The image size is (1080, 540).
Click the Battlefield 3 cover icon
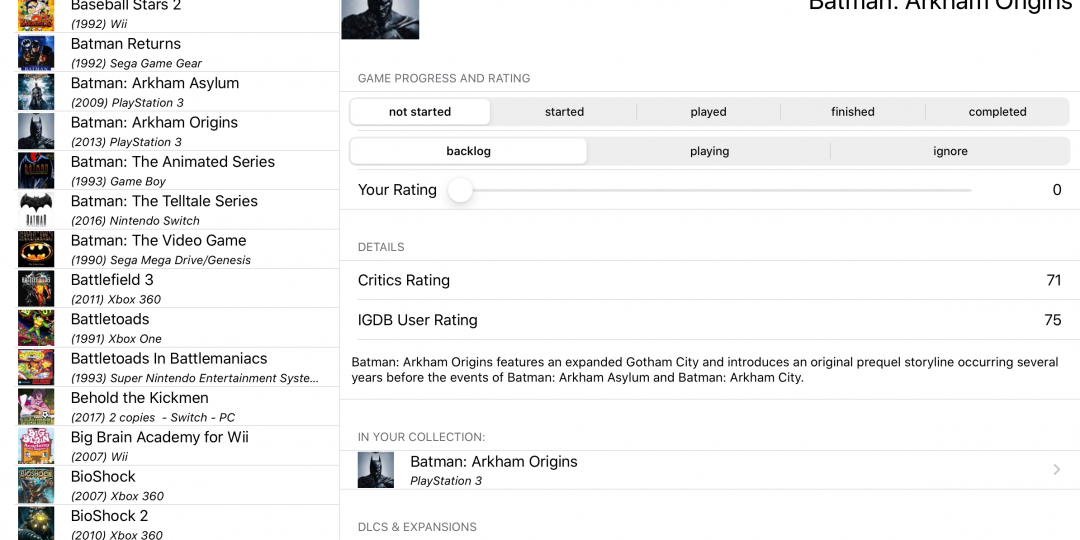pyautogui.click(x=36, y=289)
